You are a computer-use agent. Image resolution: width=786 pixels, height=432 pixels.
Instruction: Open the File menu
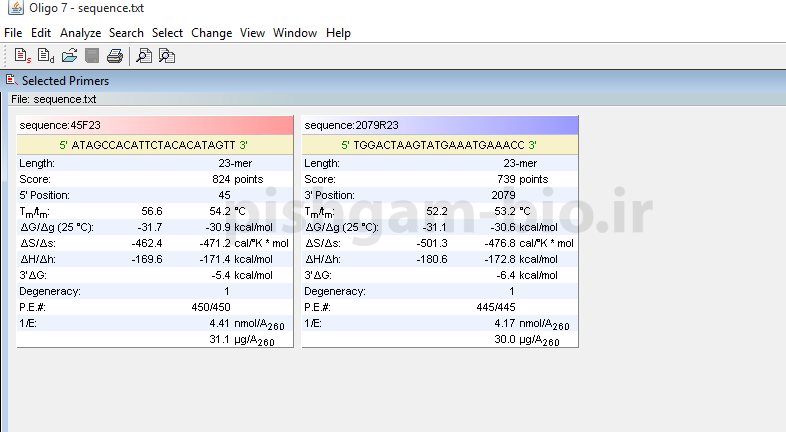(x=13, y=33)
